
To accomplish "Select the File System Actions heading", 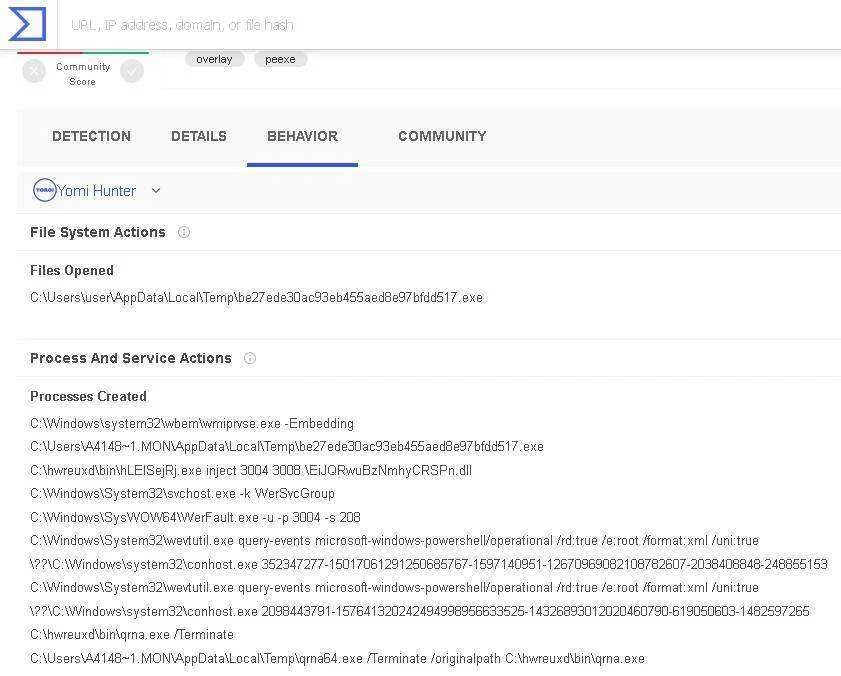I will (x=98, y=232).
